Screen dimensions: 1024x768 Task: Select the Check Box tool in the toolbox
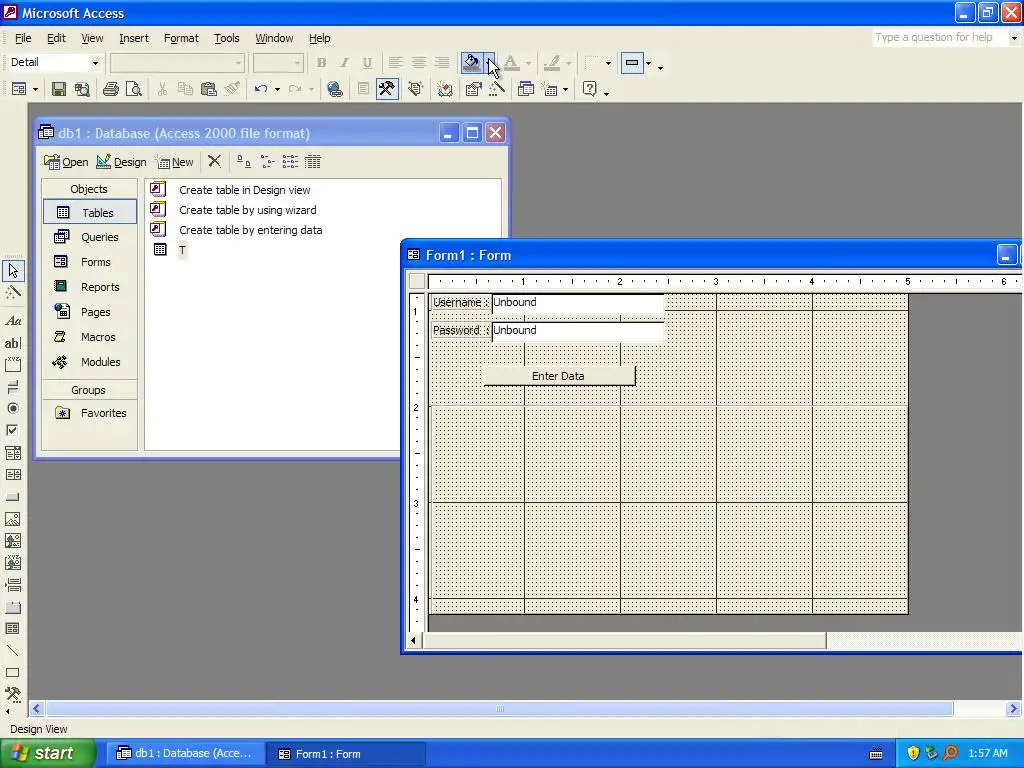12,430
